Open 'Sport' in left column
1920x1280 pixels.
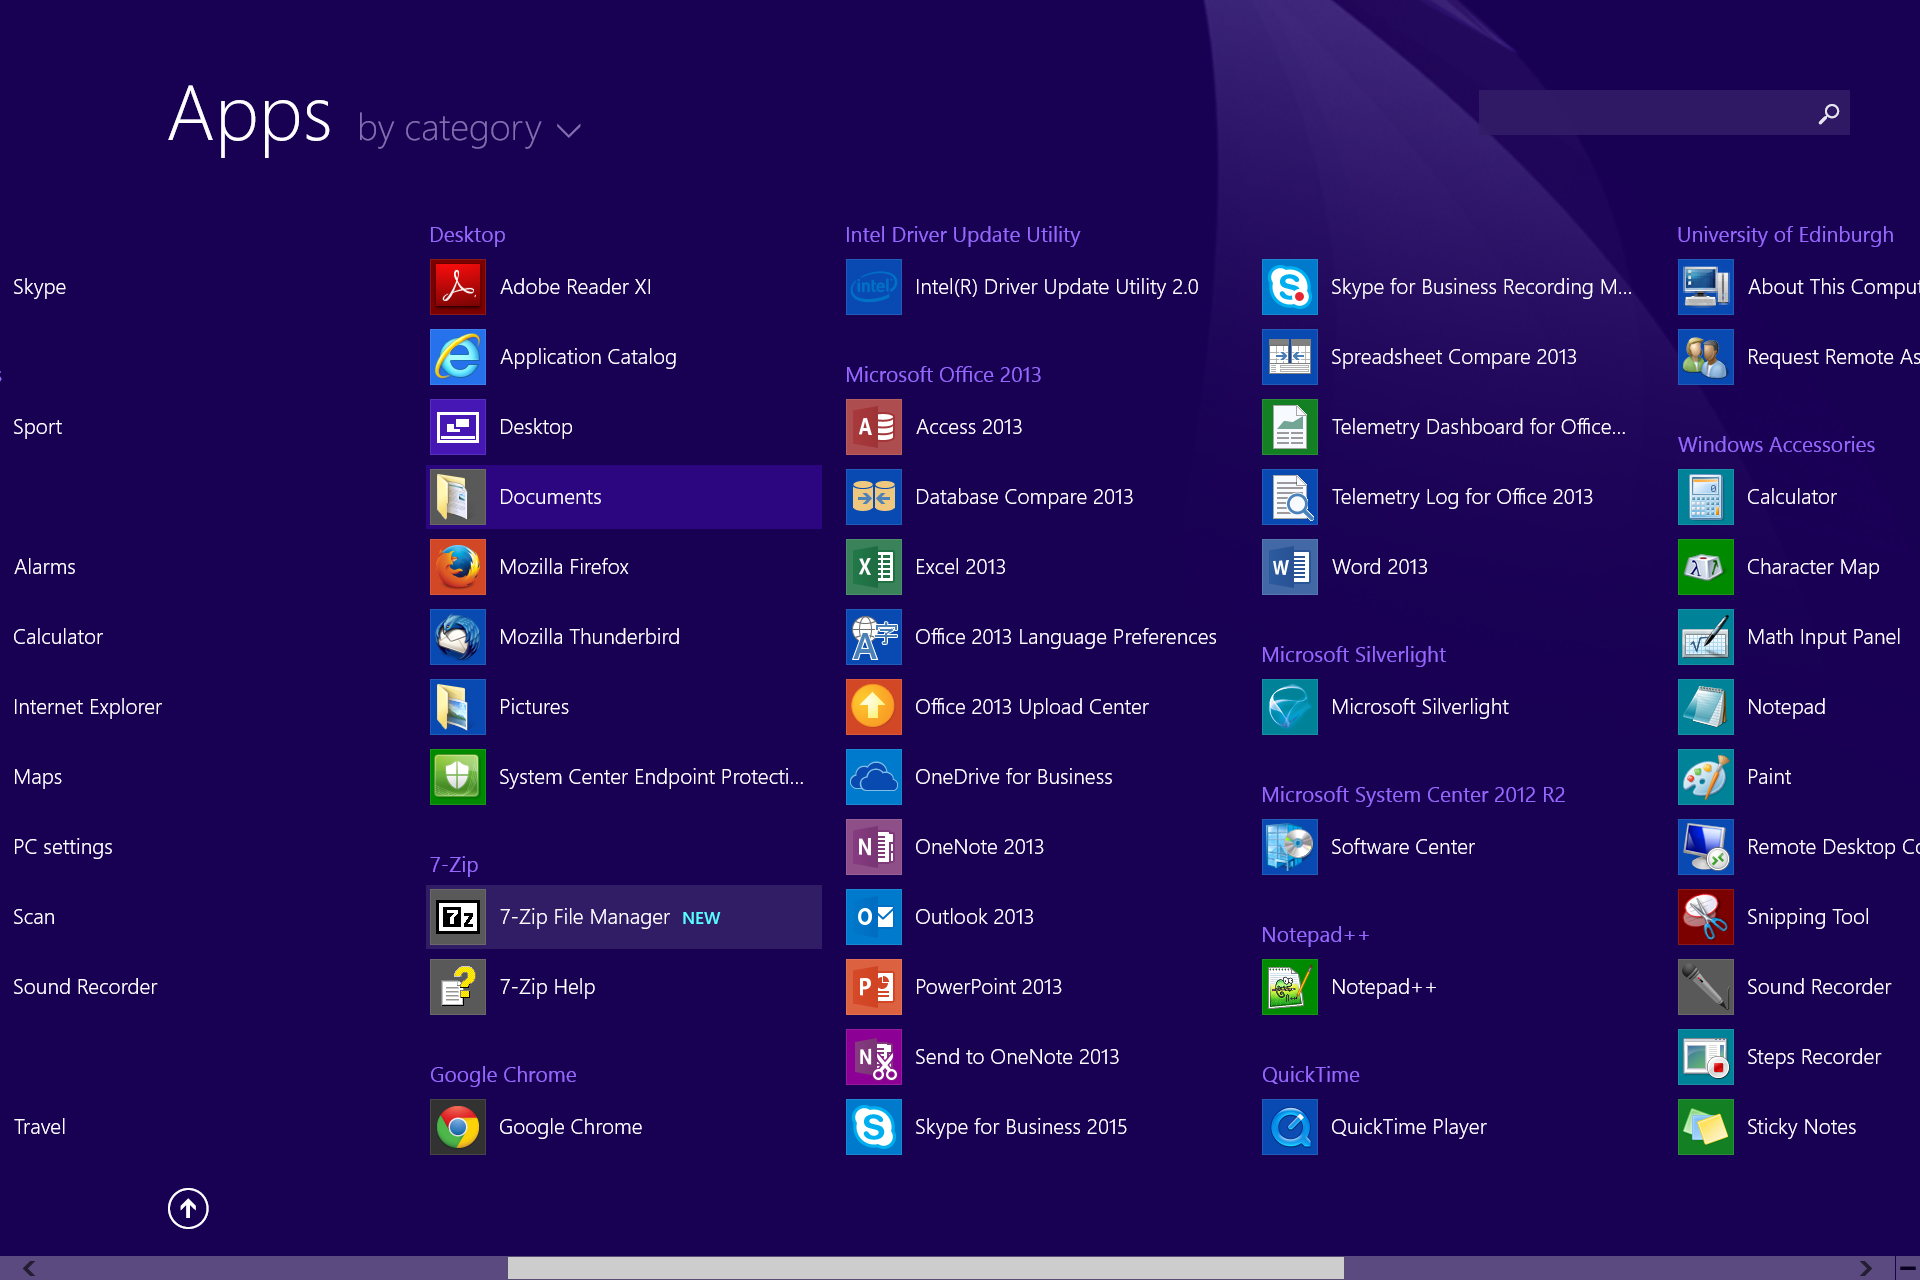coord(38,427)
